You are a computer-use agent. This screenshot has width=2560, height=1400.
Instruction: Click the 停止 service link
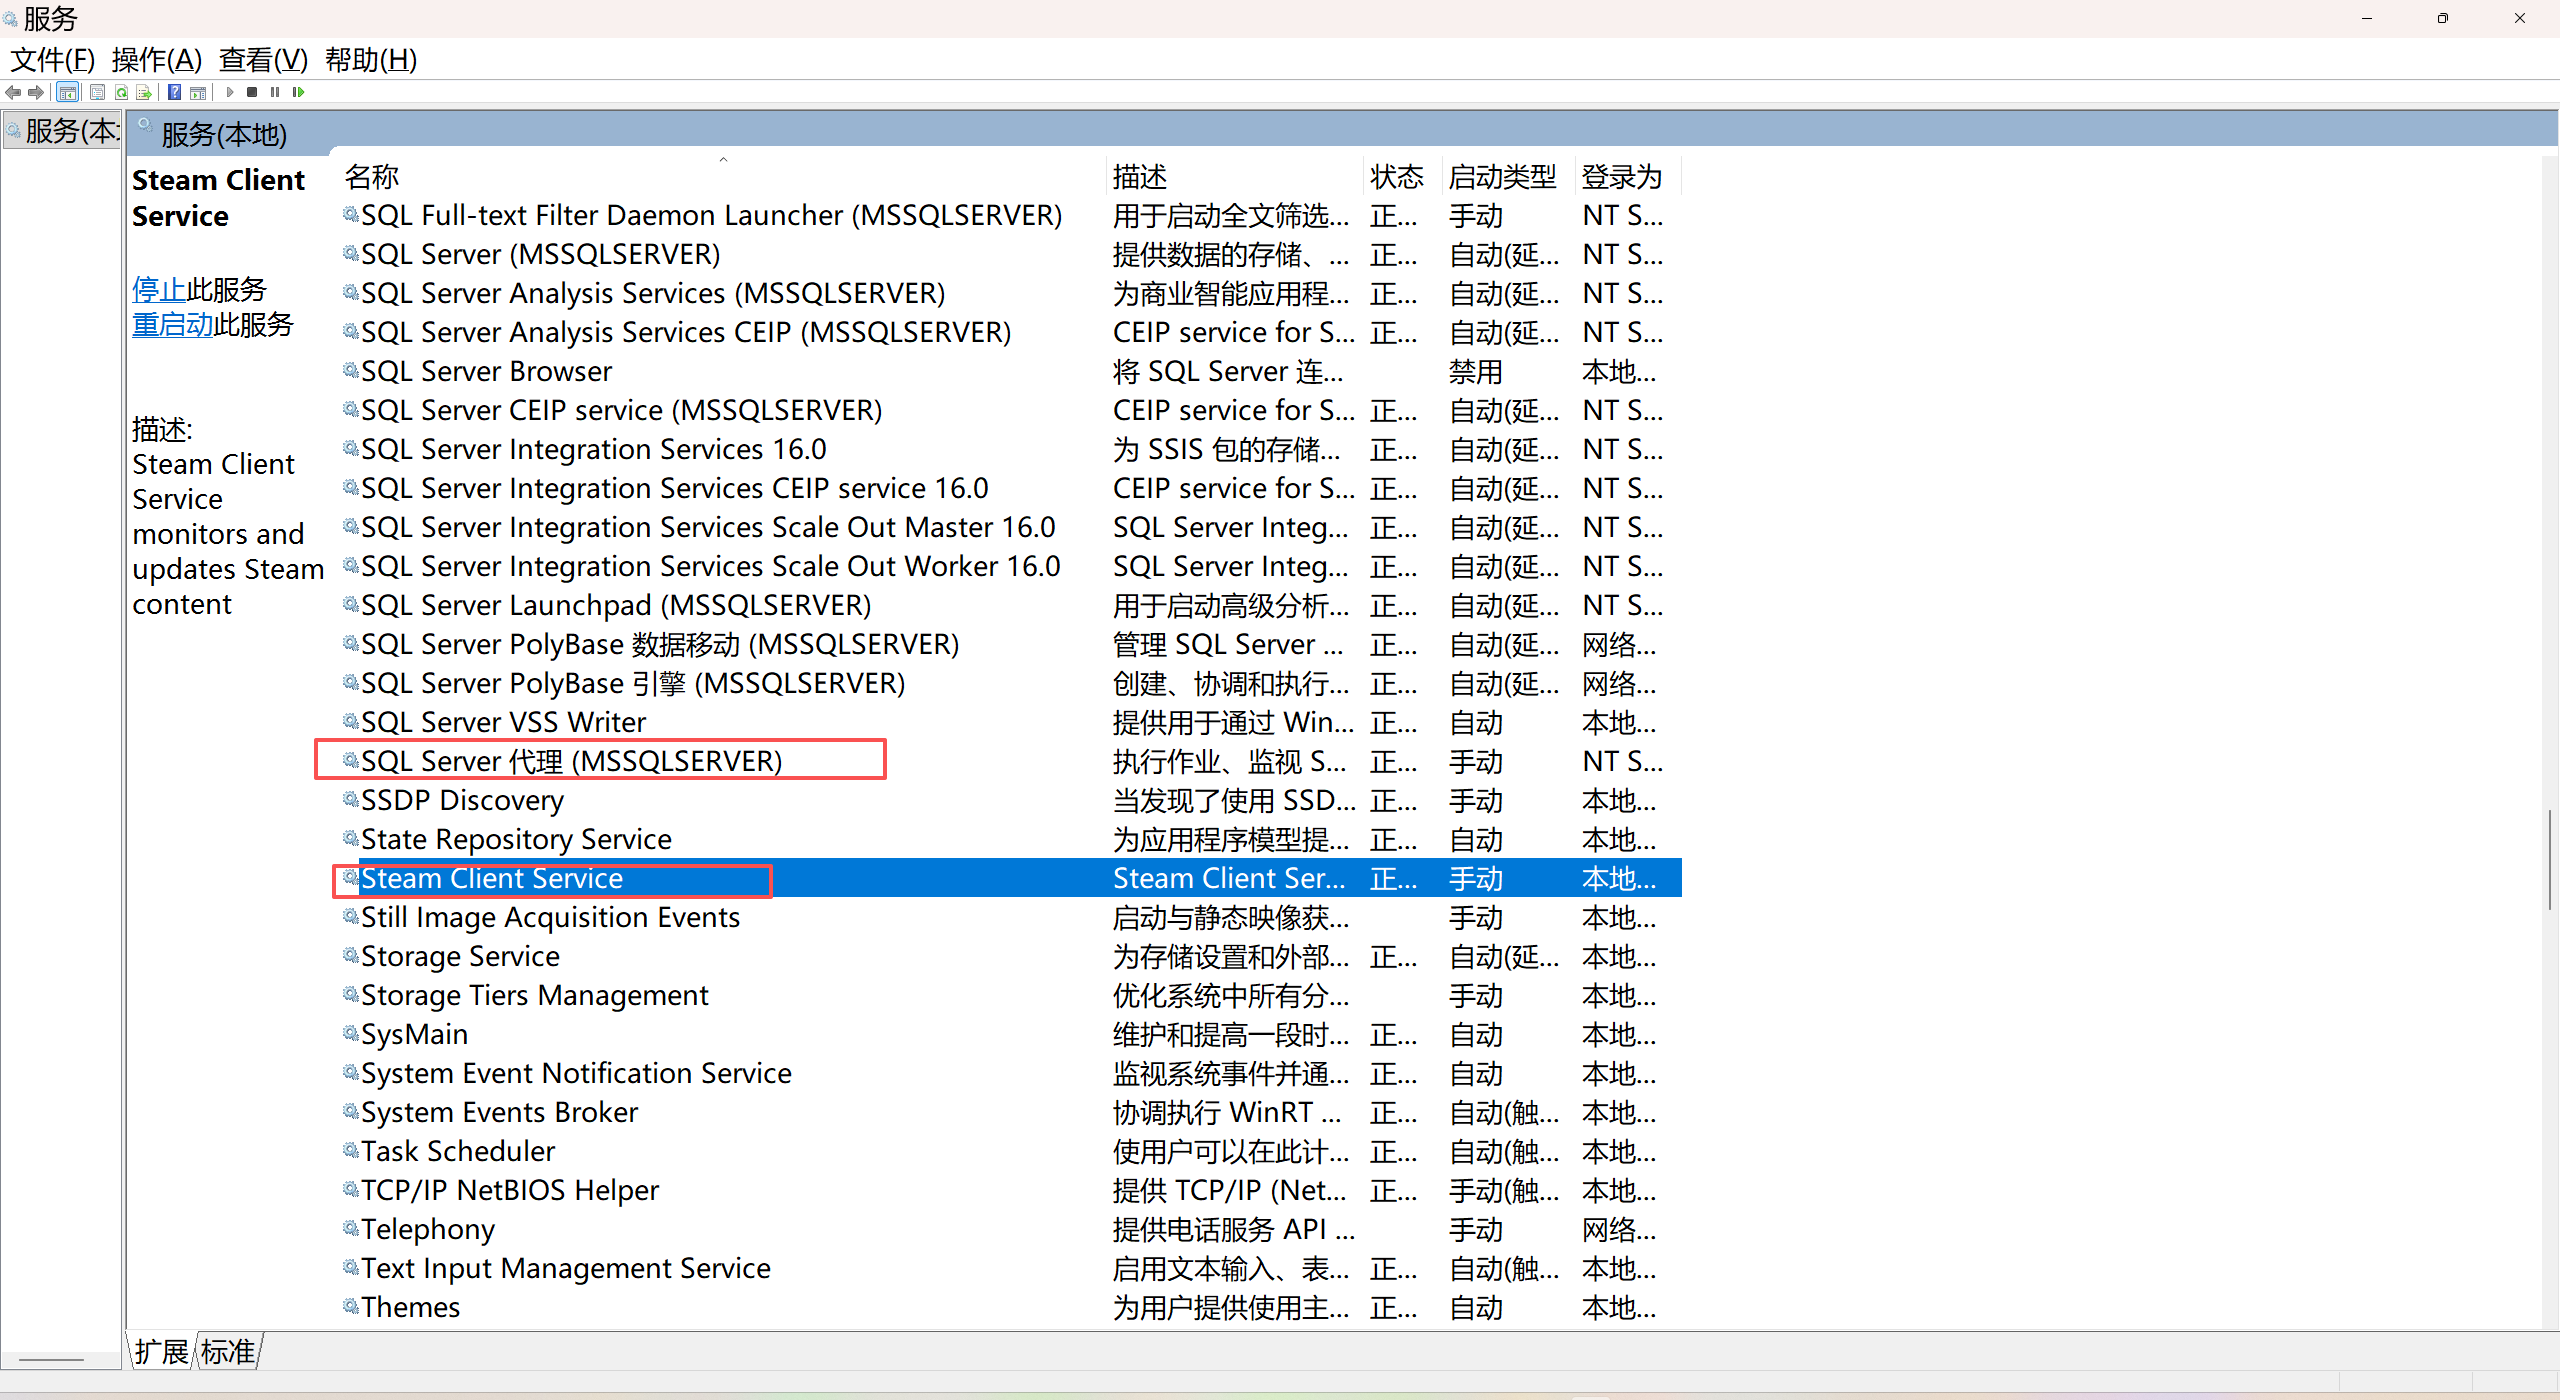point(158,290)
